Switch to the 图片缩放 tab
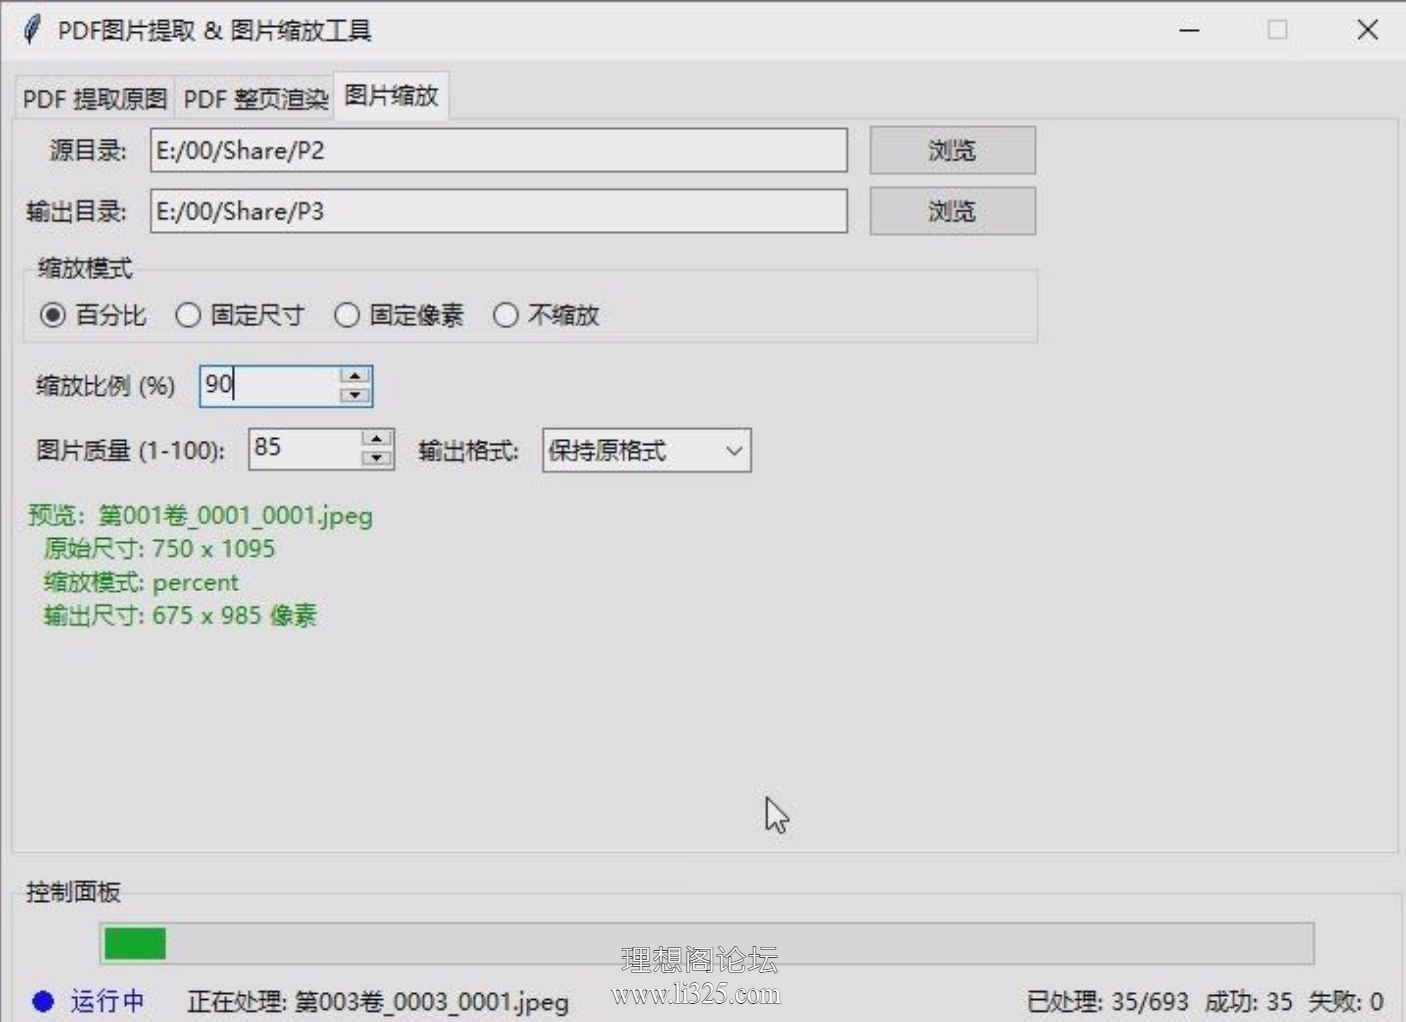 (391, 95)
